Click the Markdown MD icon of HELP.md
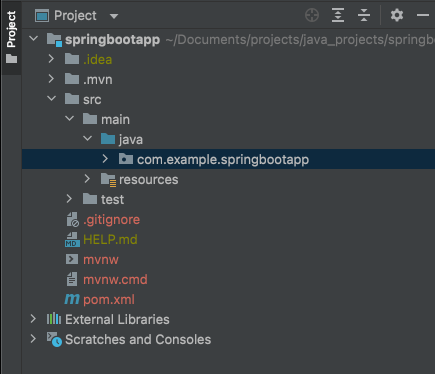 72,240
